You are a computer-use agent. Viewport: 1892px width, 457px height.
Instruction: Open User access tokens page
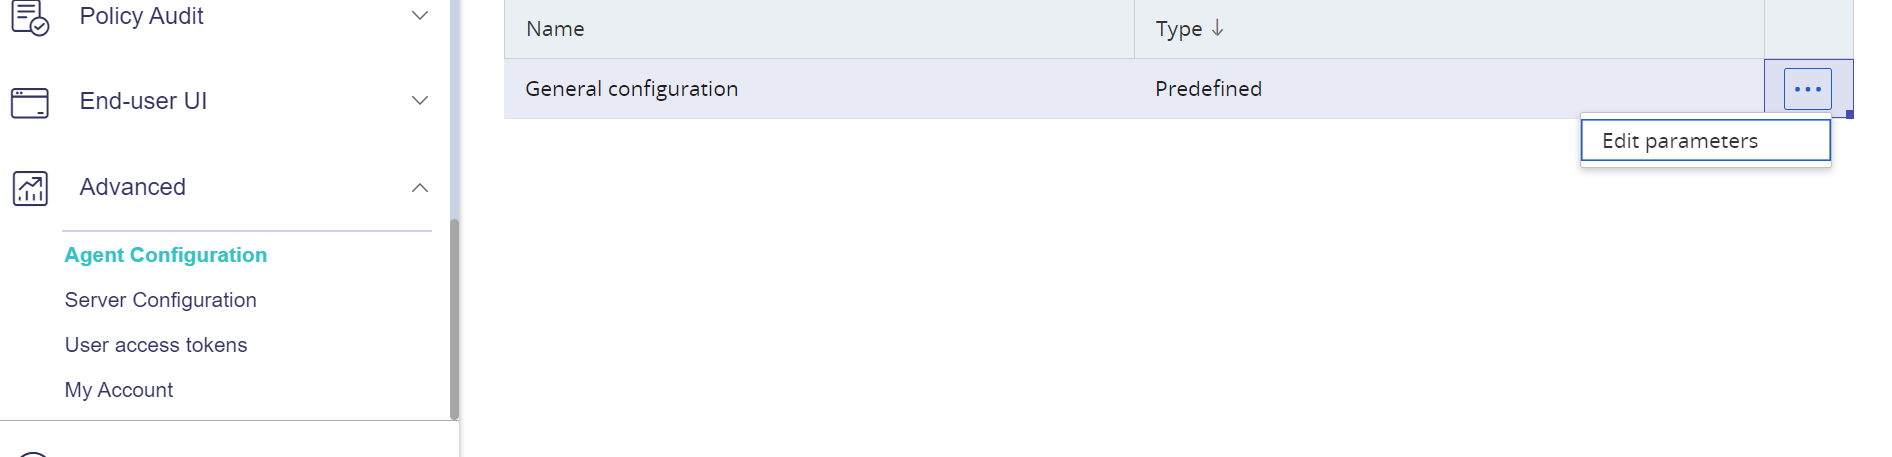(156, 345)
